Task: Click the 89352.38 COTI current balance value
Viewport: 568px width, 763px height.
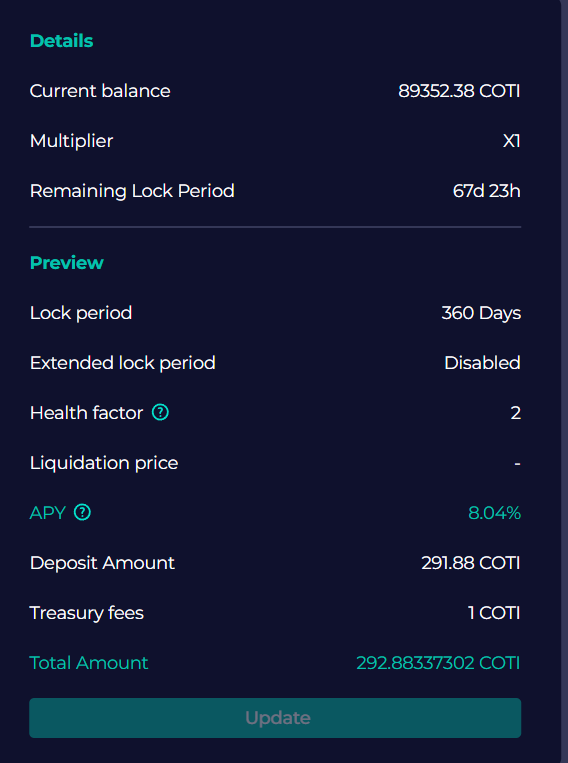Action: coord(459,91)
